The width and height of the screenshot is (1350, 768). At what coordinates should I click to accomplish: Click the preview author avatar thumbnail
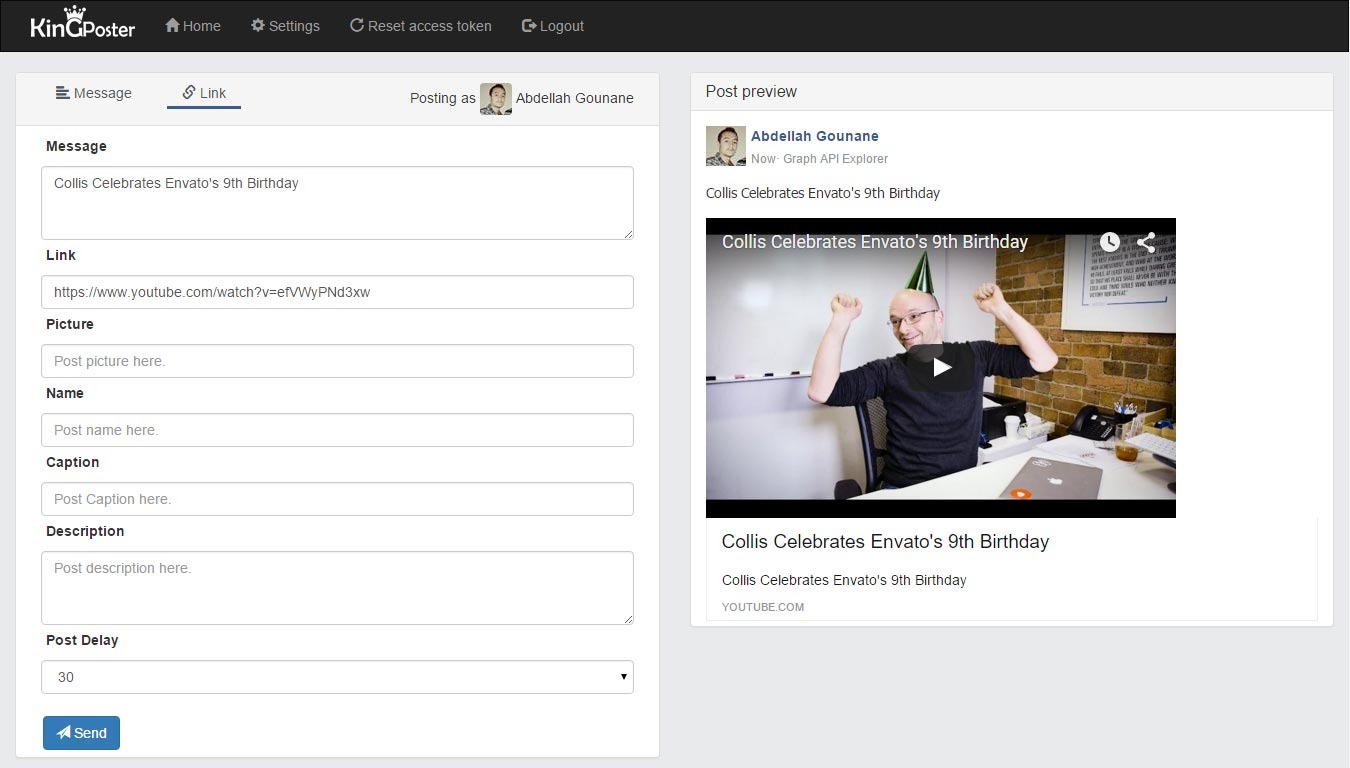(726, 146)
